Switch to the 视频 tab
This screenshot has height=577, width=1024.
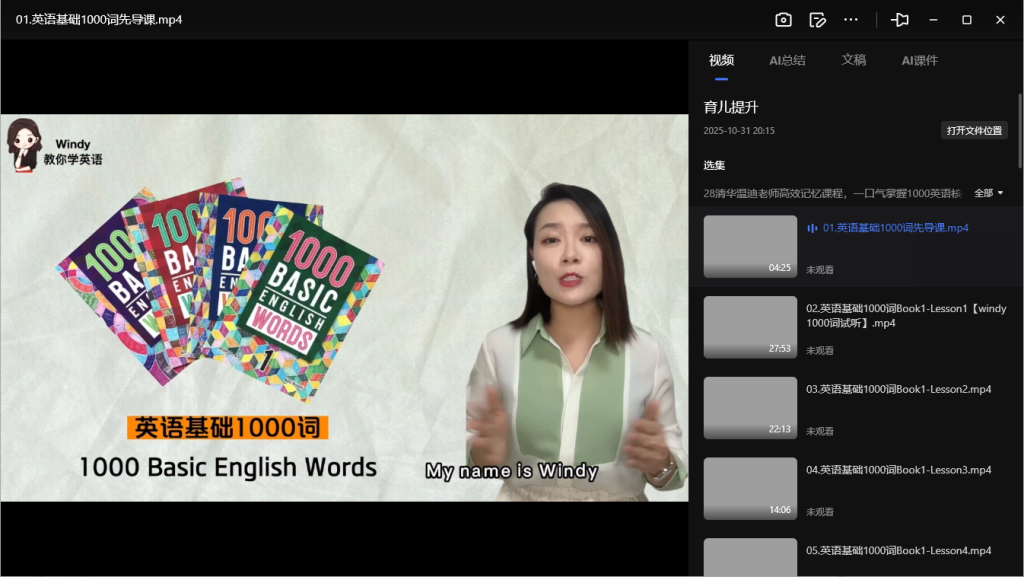pyautogui.click(x=721, y=60)
